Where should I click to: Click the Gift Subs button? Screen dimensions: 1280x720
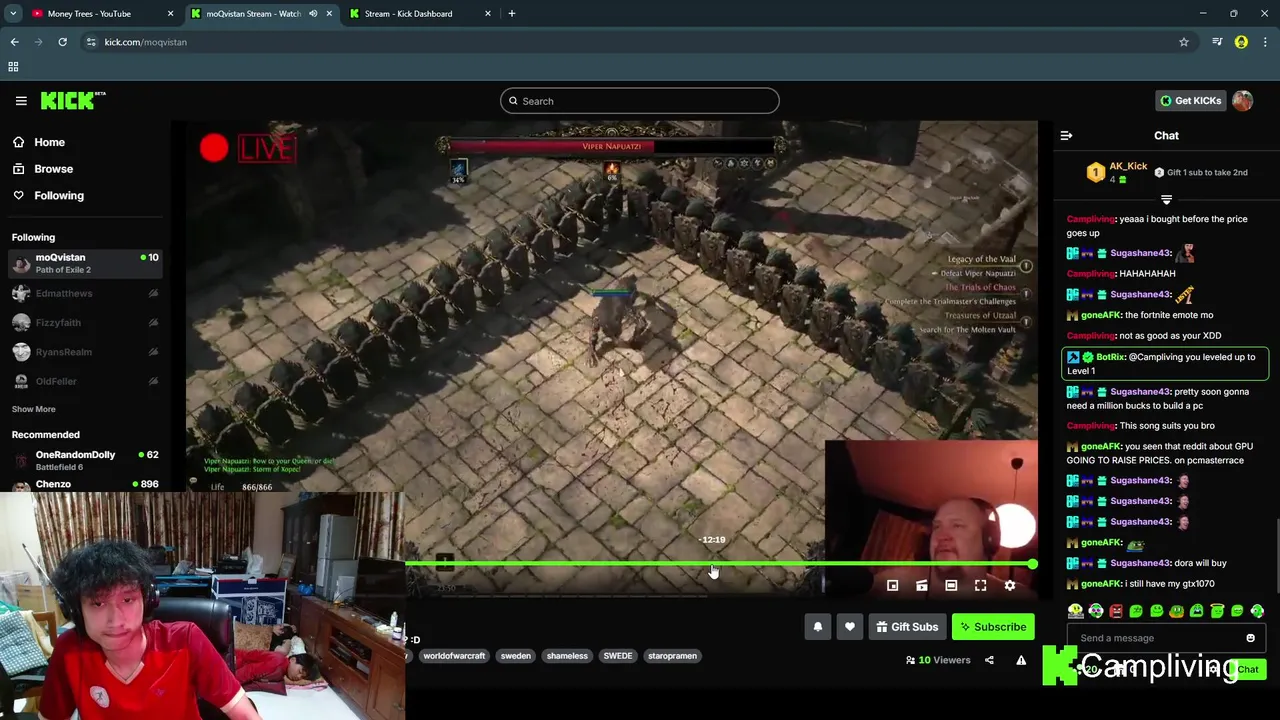[x=907, y=627]
